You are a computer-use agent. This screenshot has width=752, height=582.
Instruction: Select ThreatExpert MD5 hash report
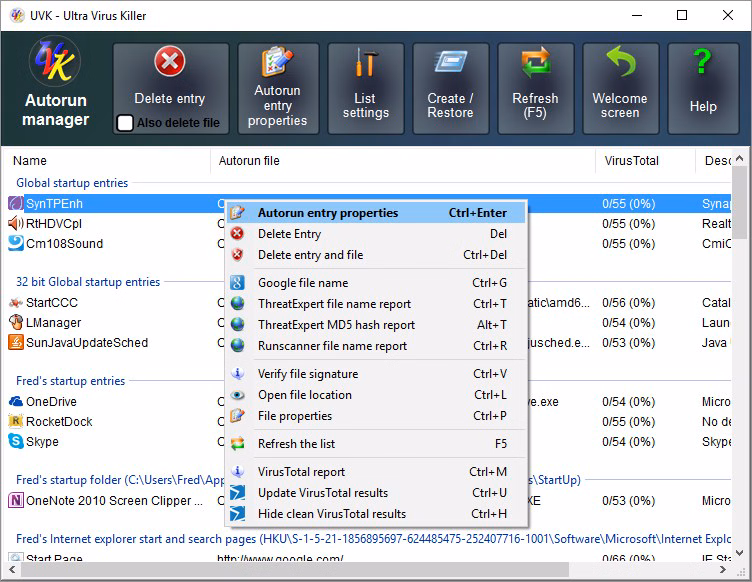coord(376,325)
